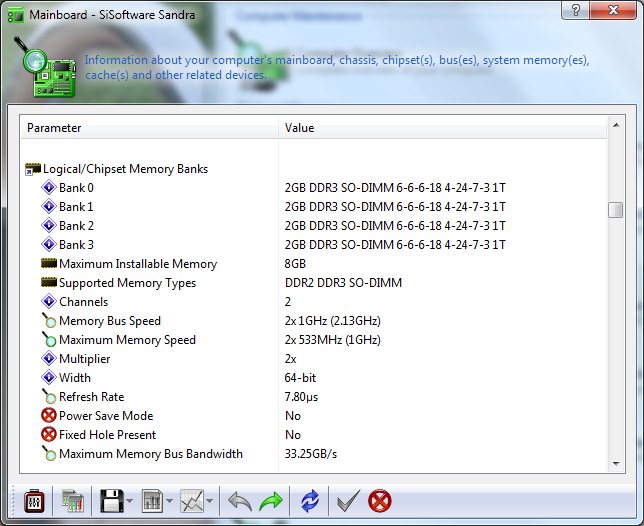Open the report view dropdown arrow
644x526 pixels.
click(x=170, y=502)
